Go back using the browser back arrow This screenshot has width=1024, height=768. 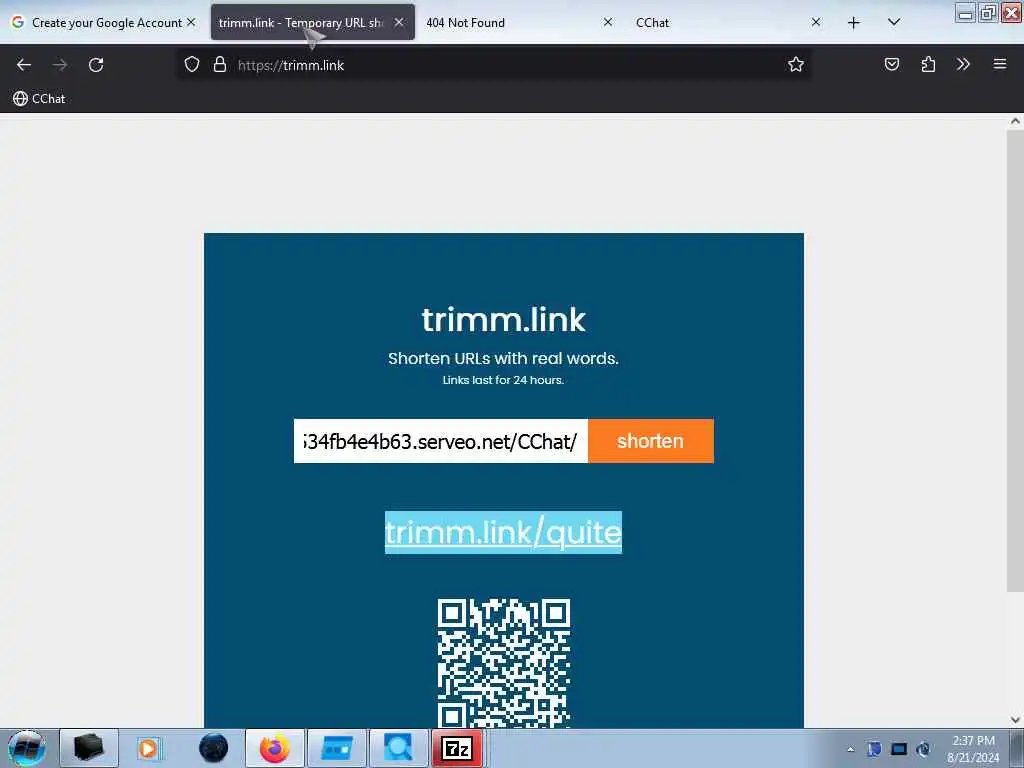[x=24, y=65]
